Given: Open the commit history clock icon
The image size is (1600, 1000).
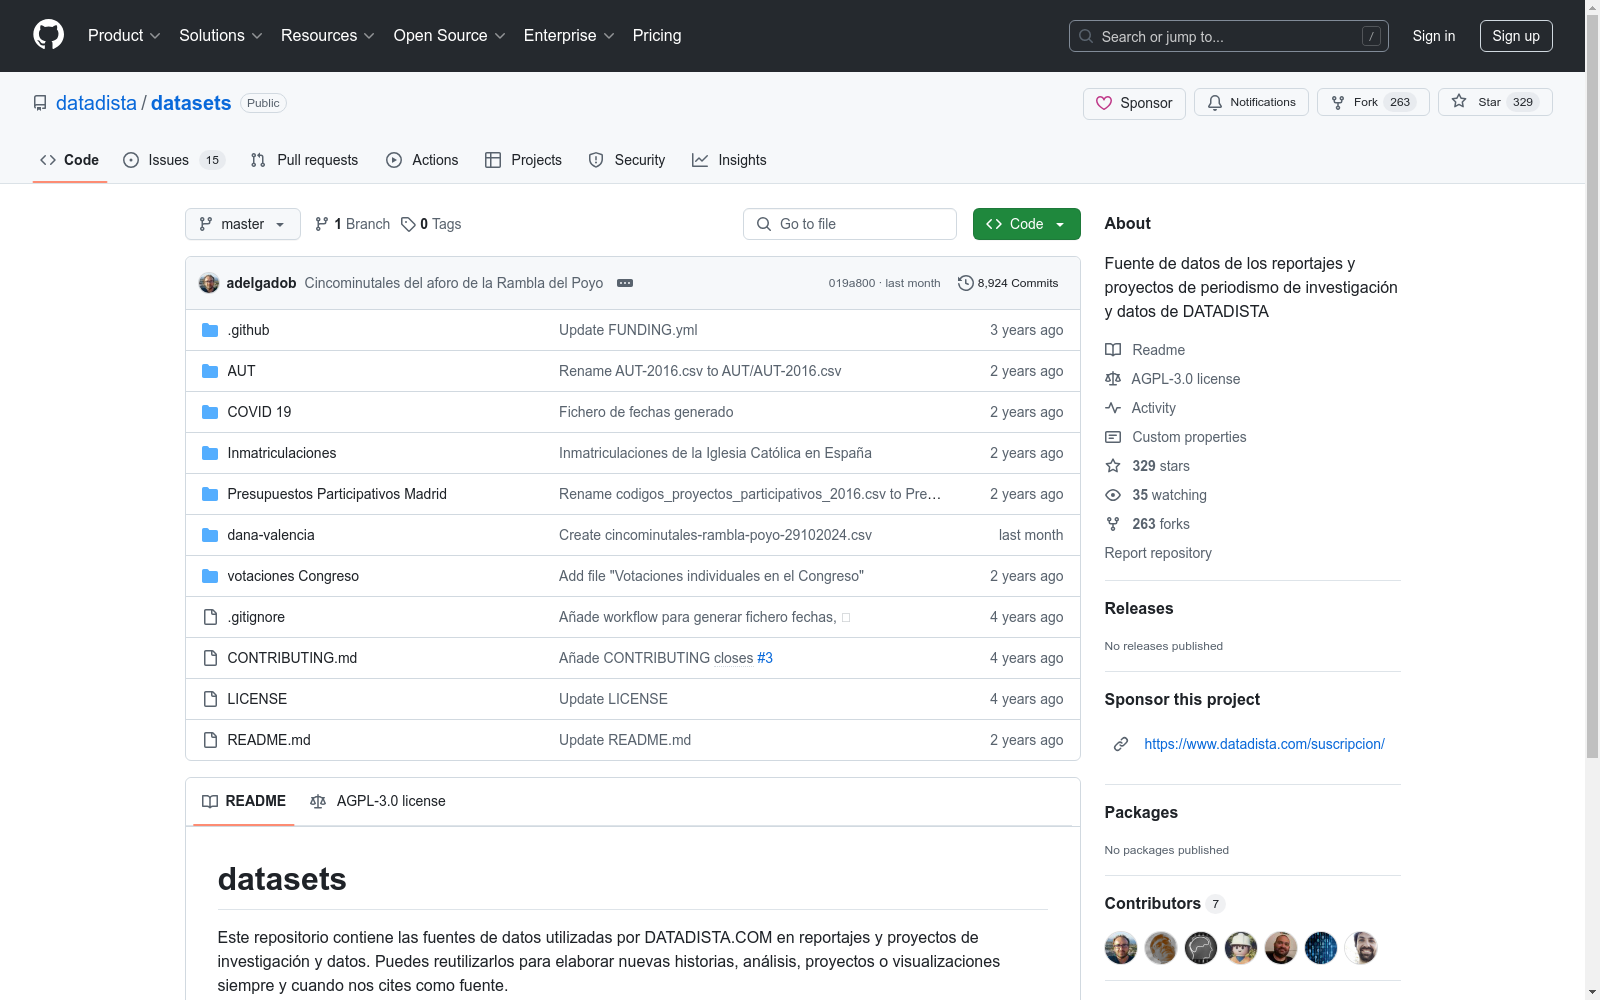Looking at the screenshot, I should tap(965, 283).
